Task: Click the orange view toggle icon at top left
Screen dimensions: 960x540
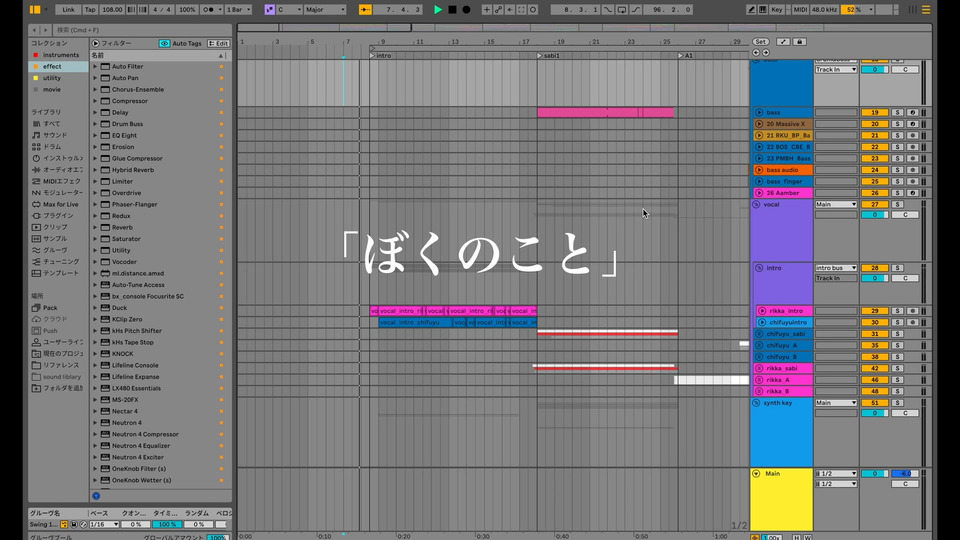Action: pos(35,9)
